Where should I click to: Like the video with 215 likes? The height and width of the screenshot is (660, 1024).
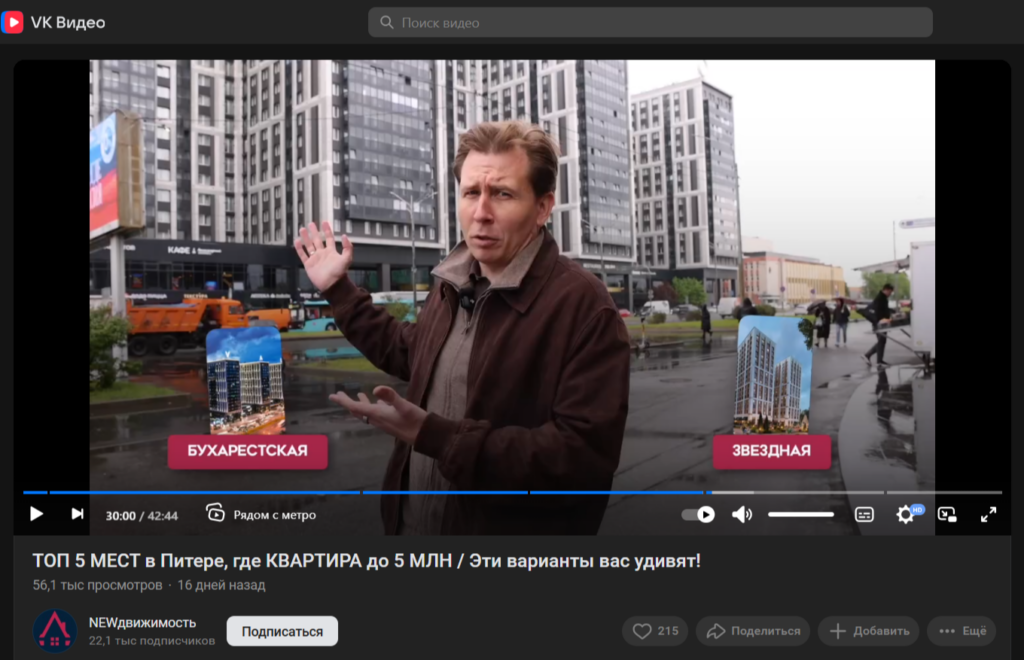655,631
